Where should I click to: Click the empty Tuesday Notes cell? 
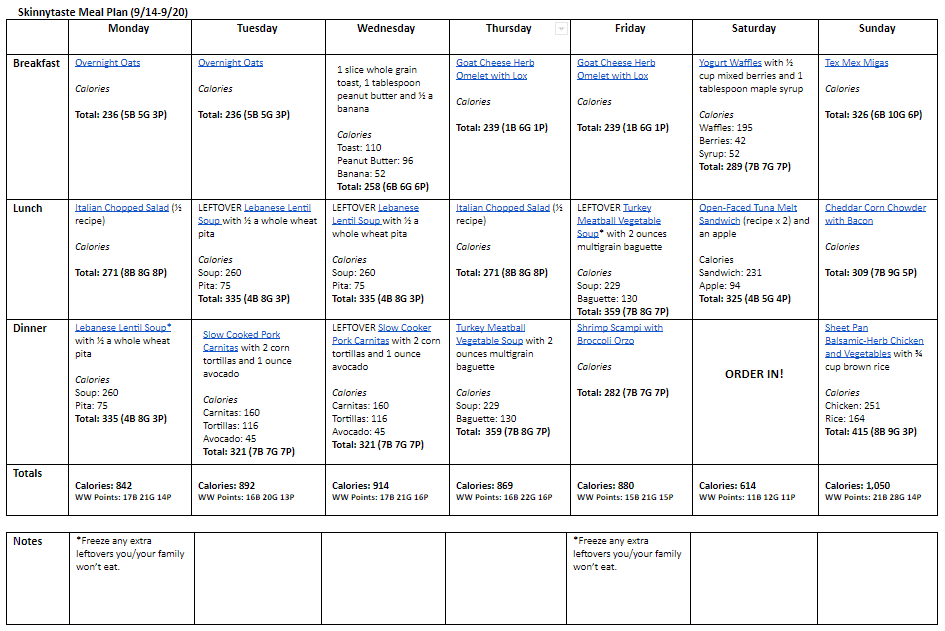[257, 578]
